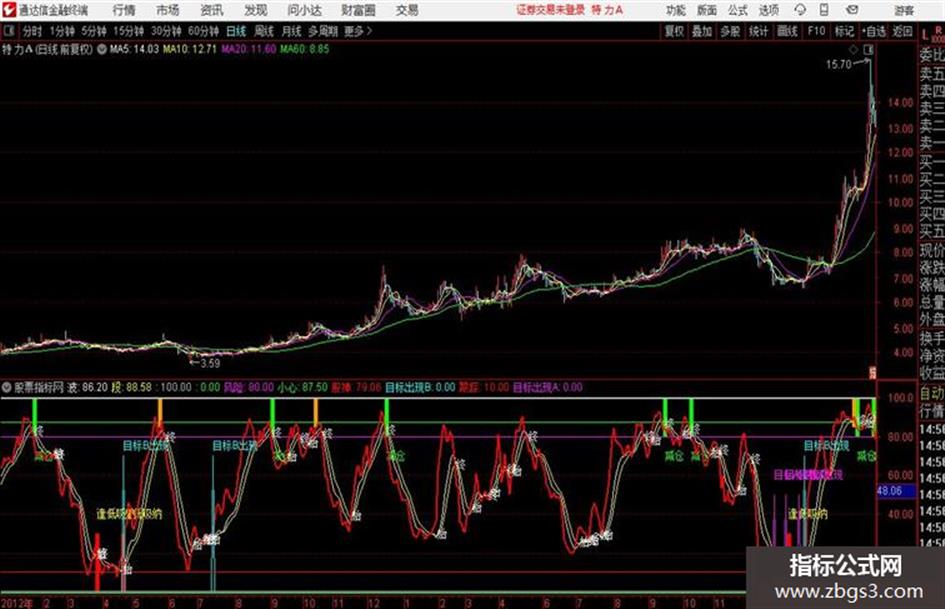Image resolution: width=945 pixels, height=609 pixels.
Task: Click the 标记 mark button
Action: [x=844, y=31]
